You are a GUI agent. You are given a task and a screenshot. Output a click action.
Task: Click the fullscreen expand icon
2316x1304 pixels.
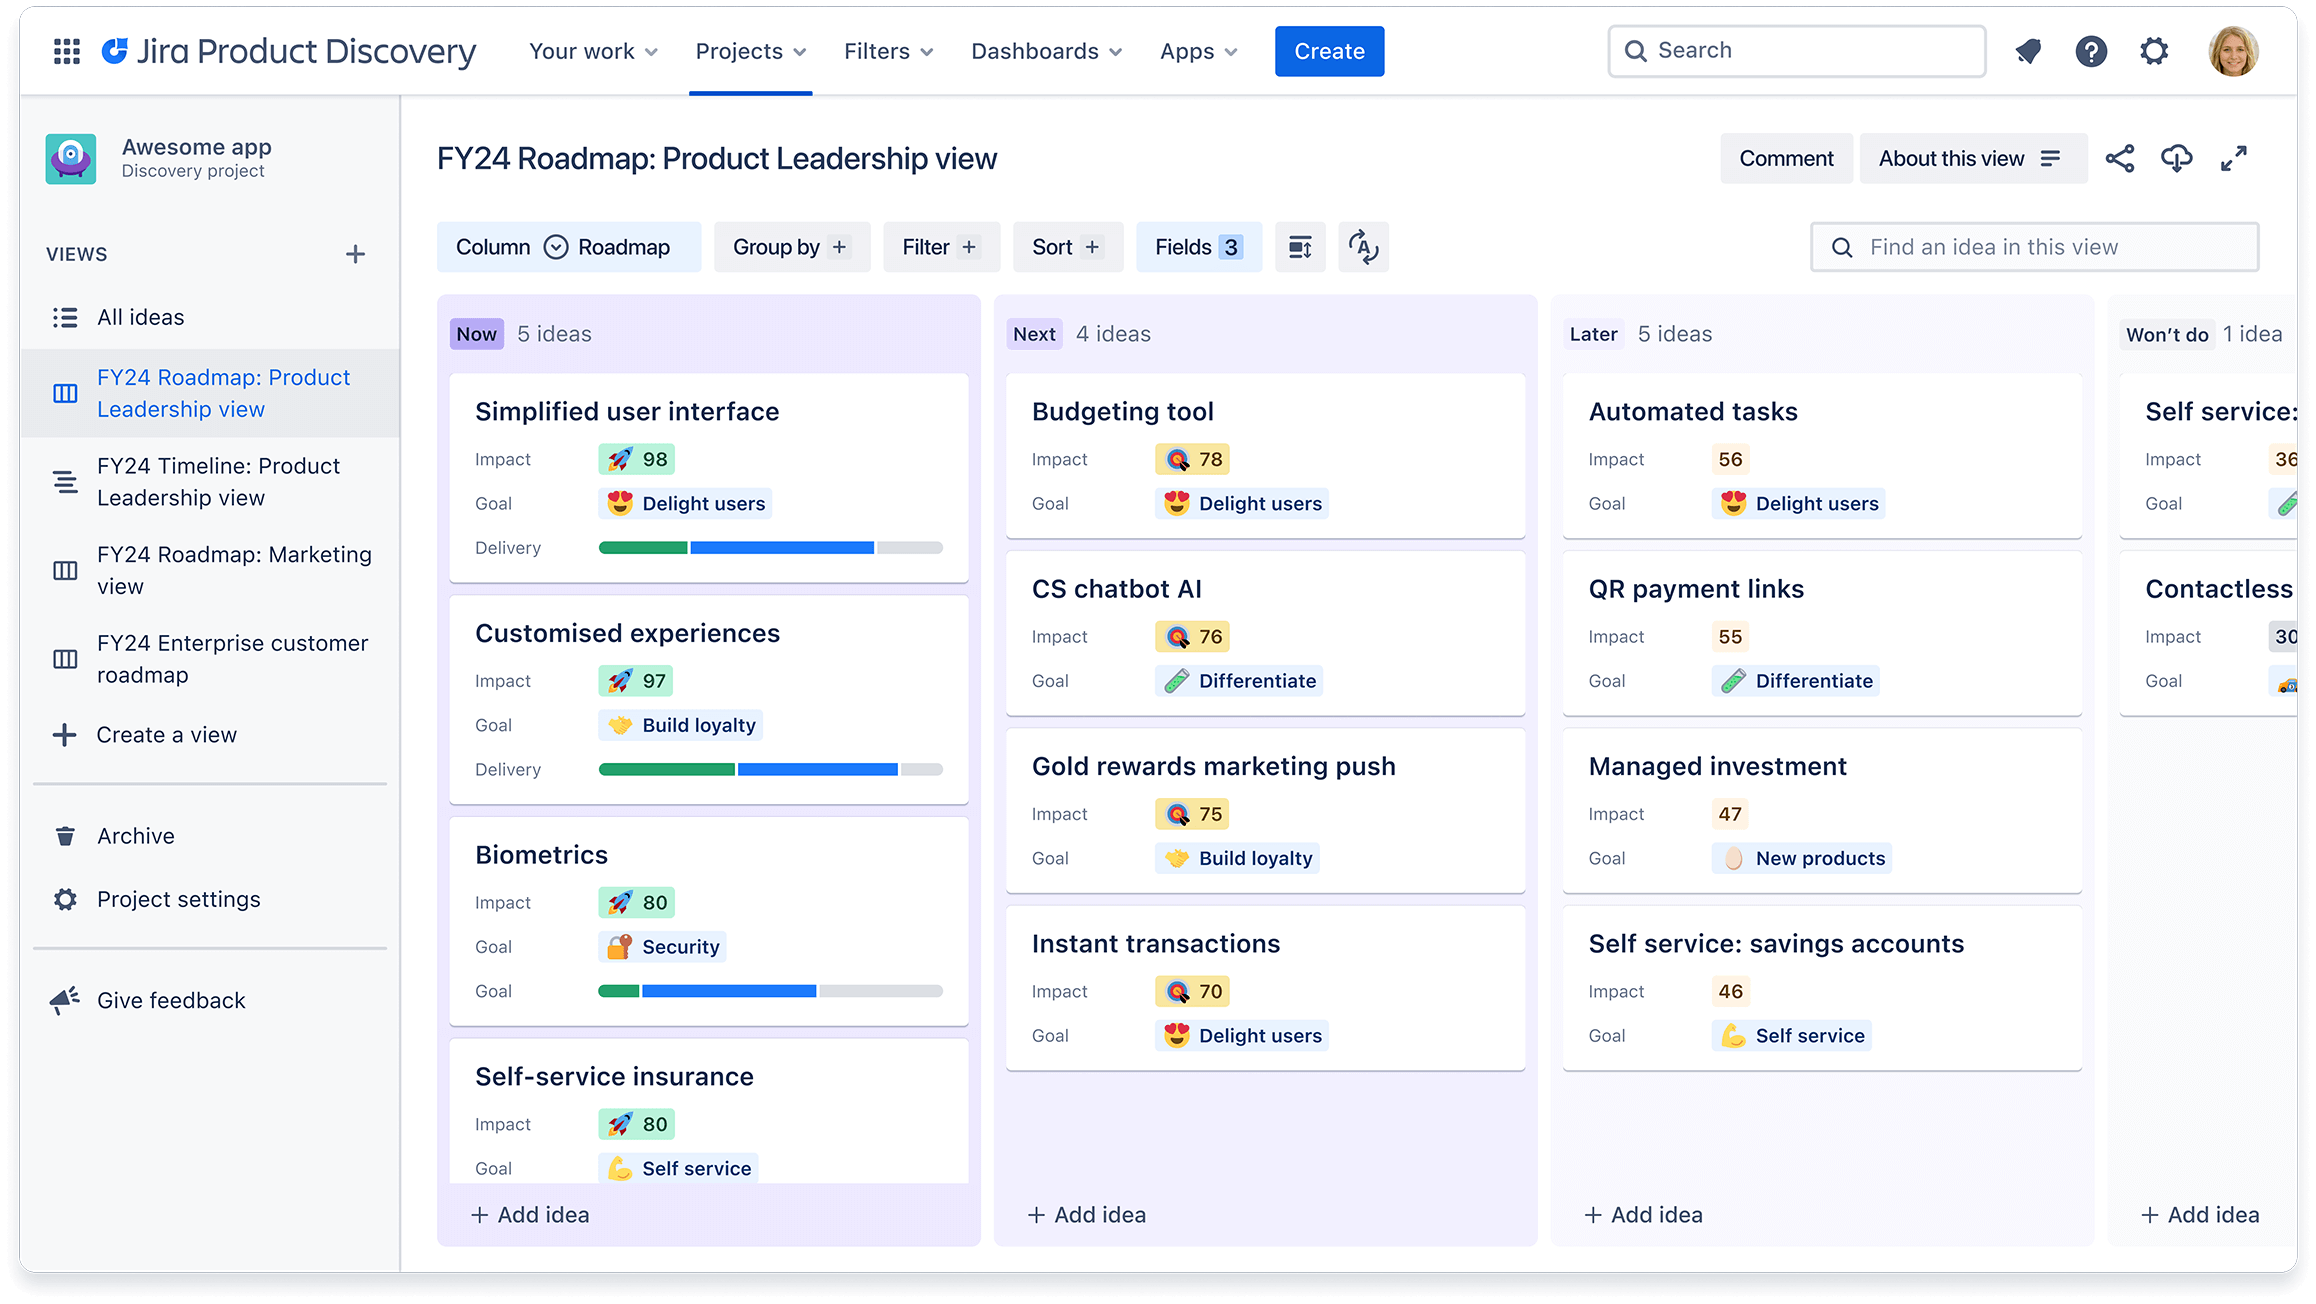[2236, 157]
